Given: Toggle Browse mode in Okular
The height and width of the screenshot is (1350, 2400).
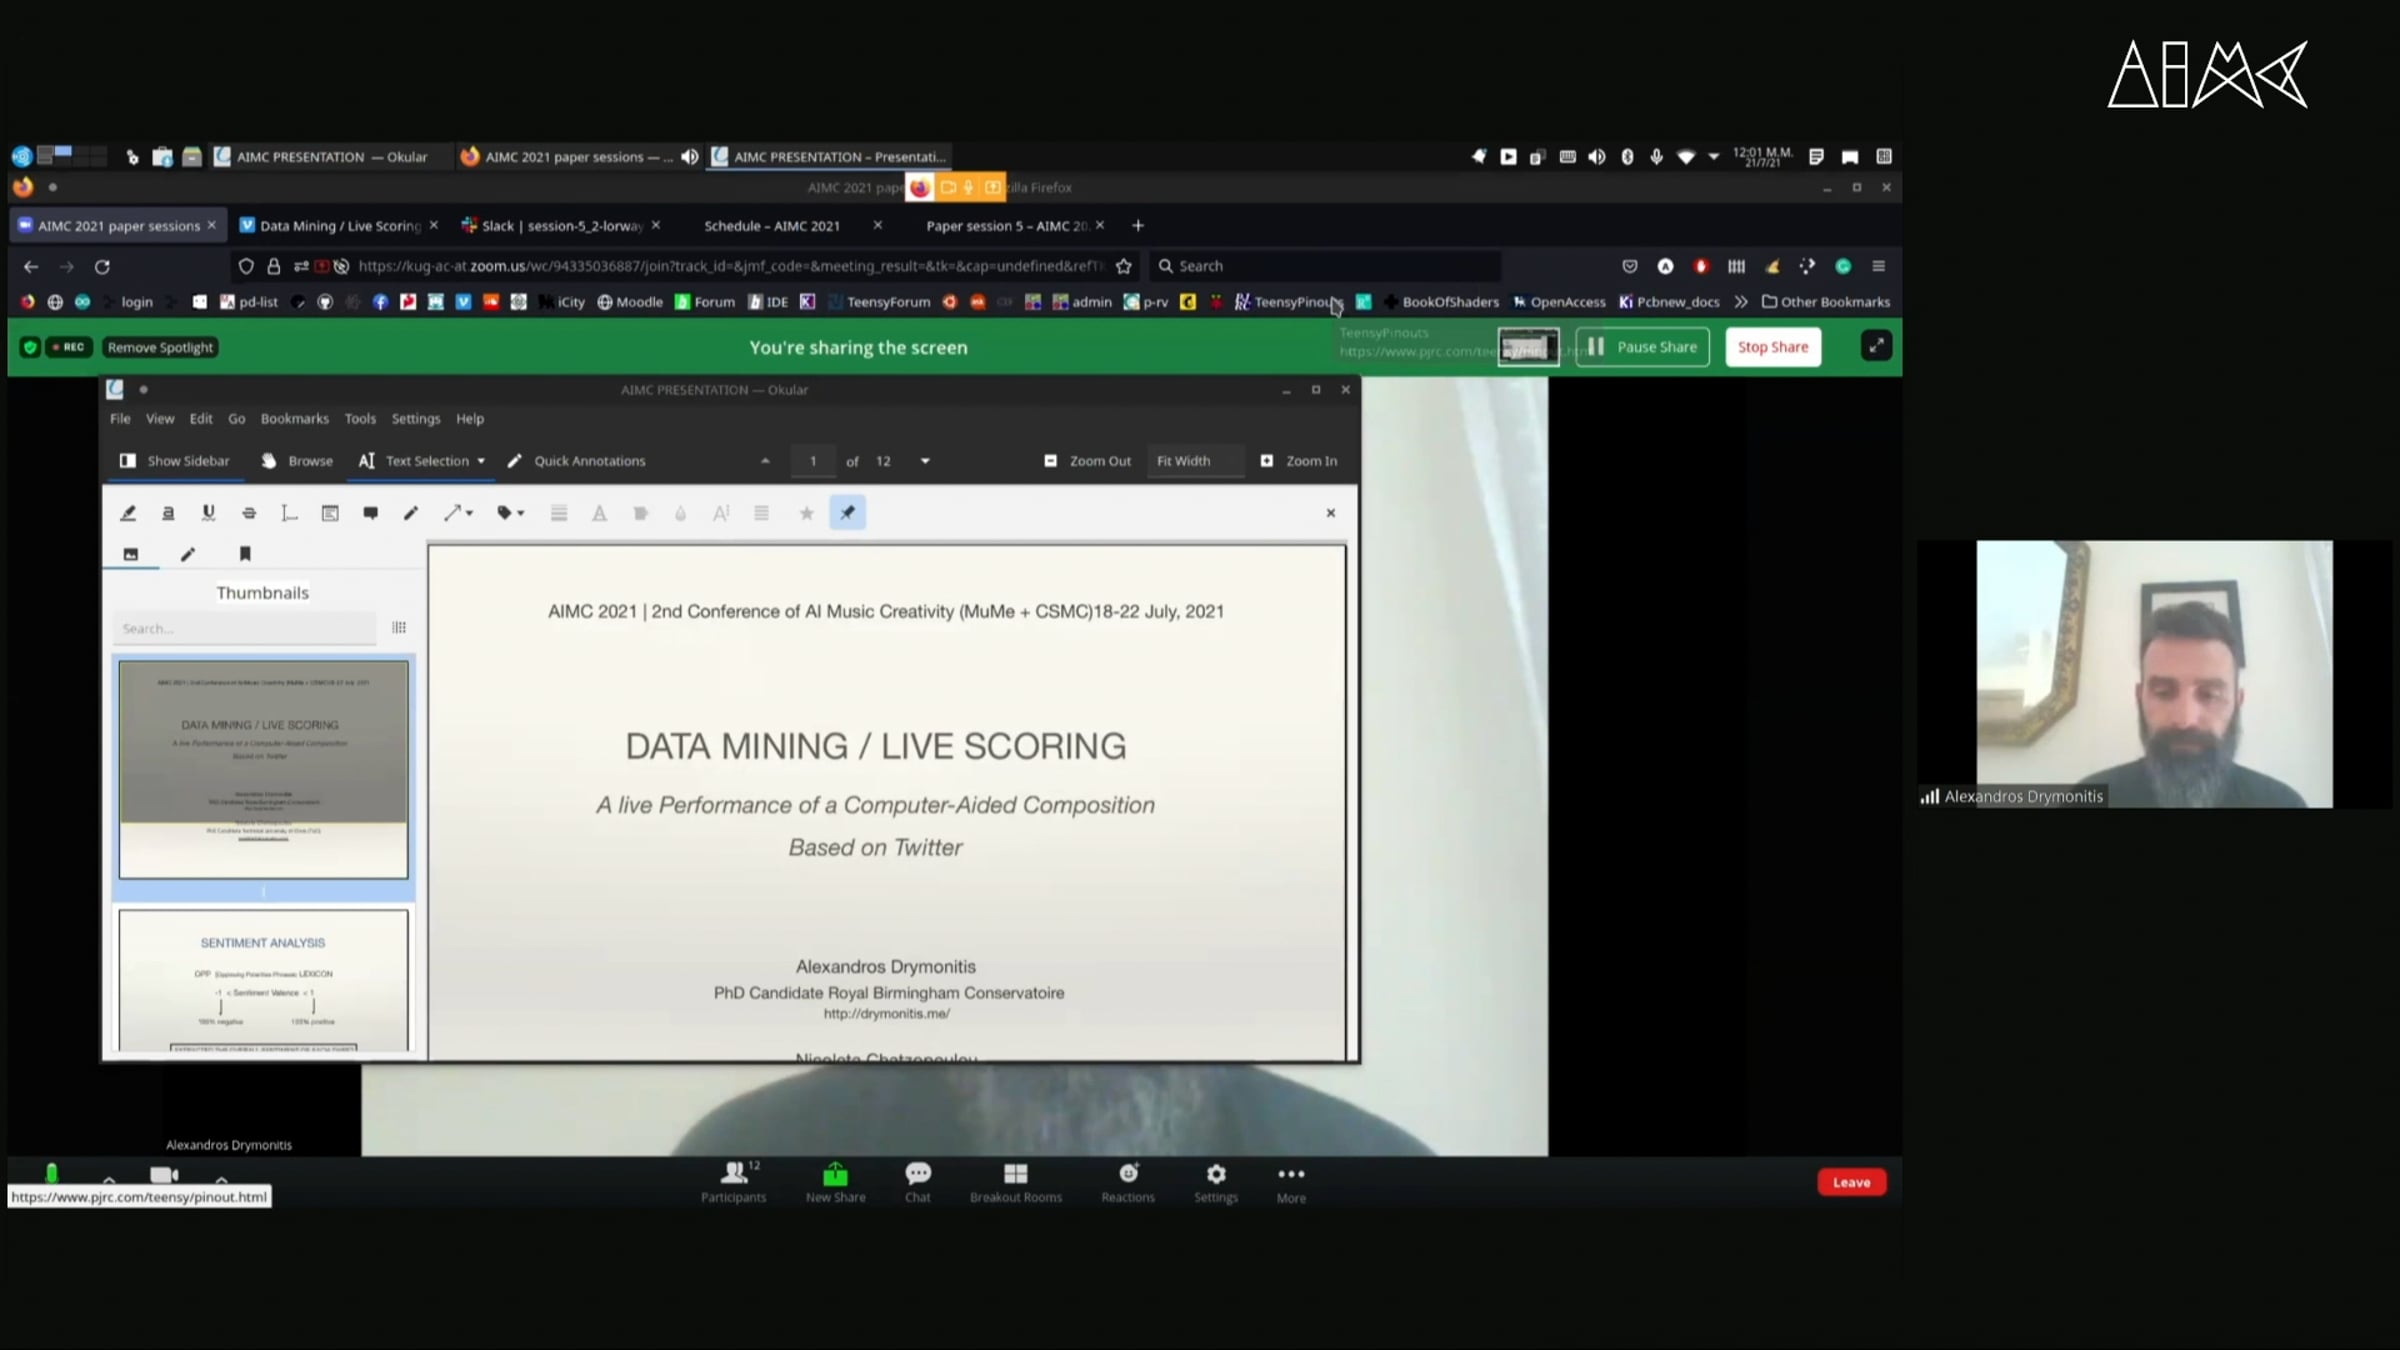Looking at the screenshot, I should coord(297,461).
